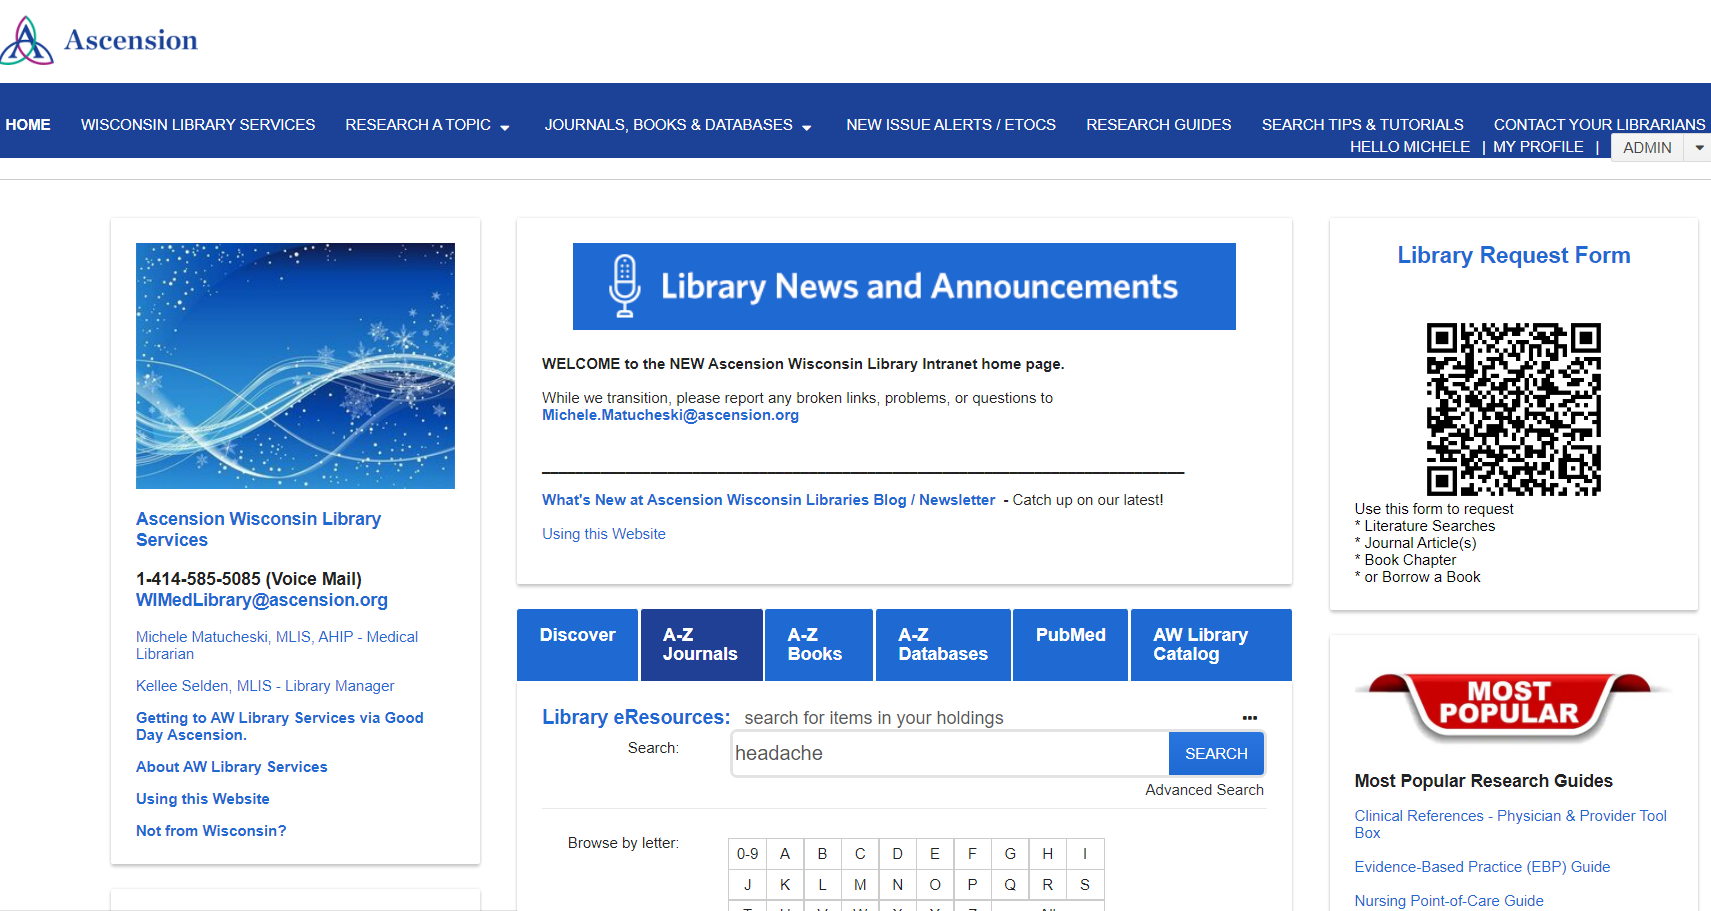Open About AW Library Services link
Image resolution: width=1711 pixels, height=911 pixels.
tap(232, 767)
